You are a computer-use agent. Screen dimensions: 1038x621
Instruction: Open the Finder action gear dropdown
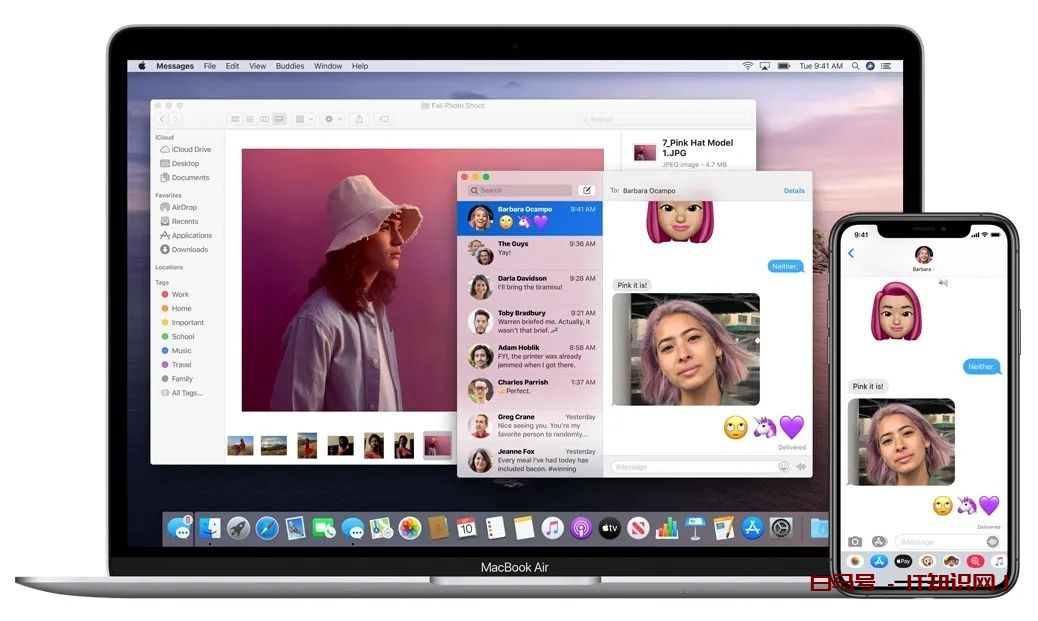(x=332, y=119)
